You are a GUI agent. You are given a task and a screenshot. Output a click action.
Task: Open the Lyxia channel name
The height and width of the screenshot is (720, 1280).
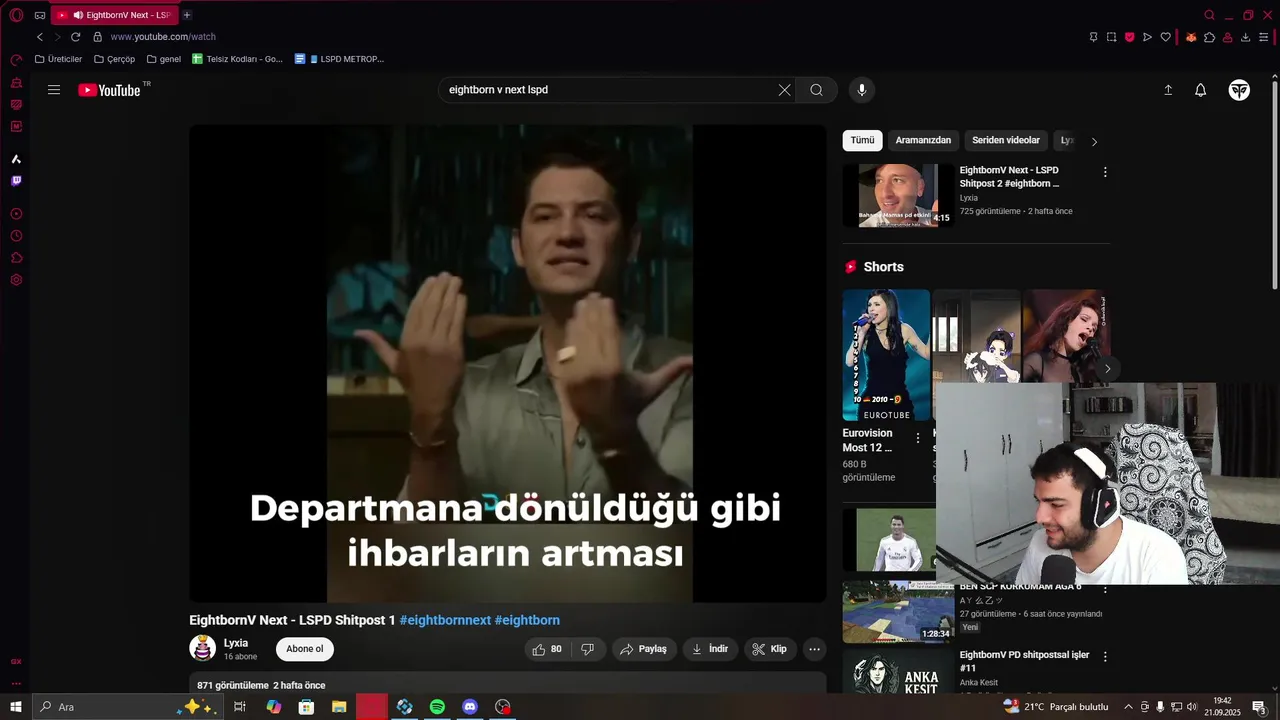[x=236, y=643]
